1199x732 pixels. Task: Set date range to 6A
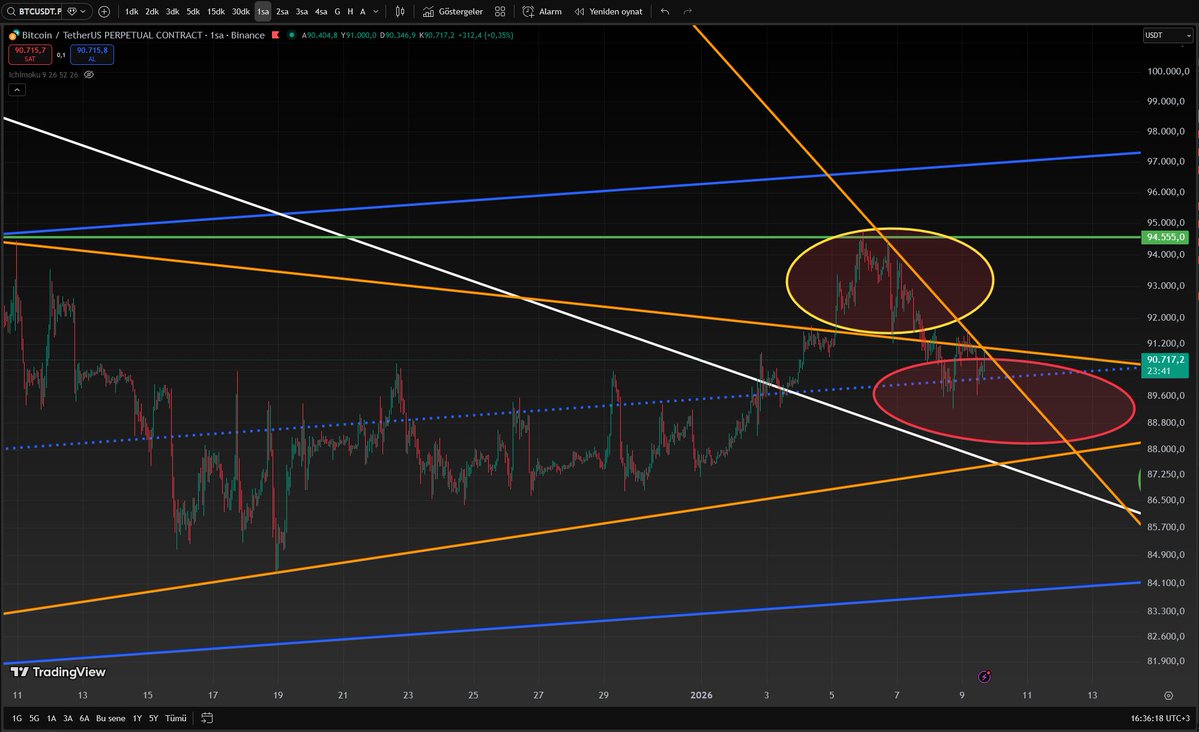pos(84,718)
